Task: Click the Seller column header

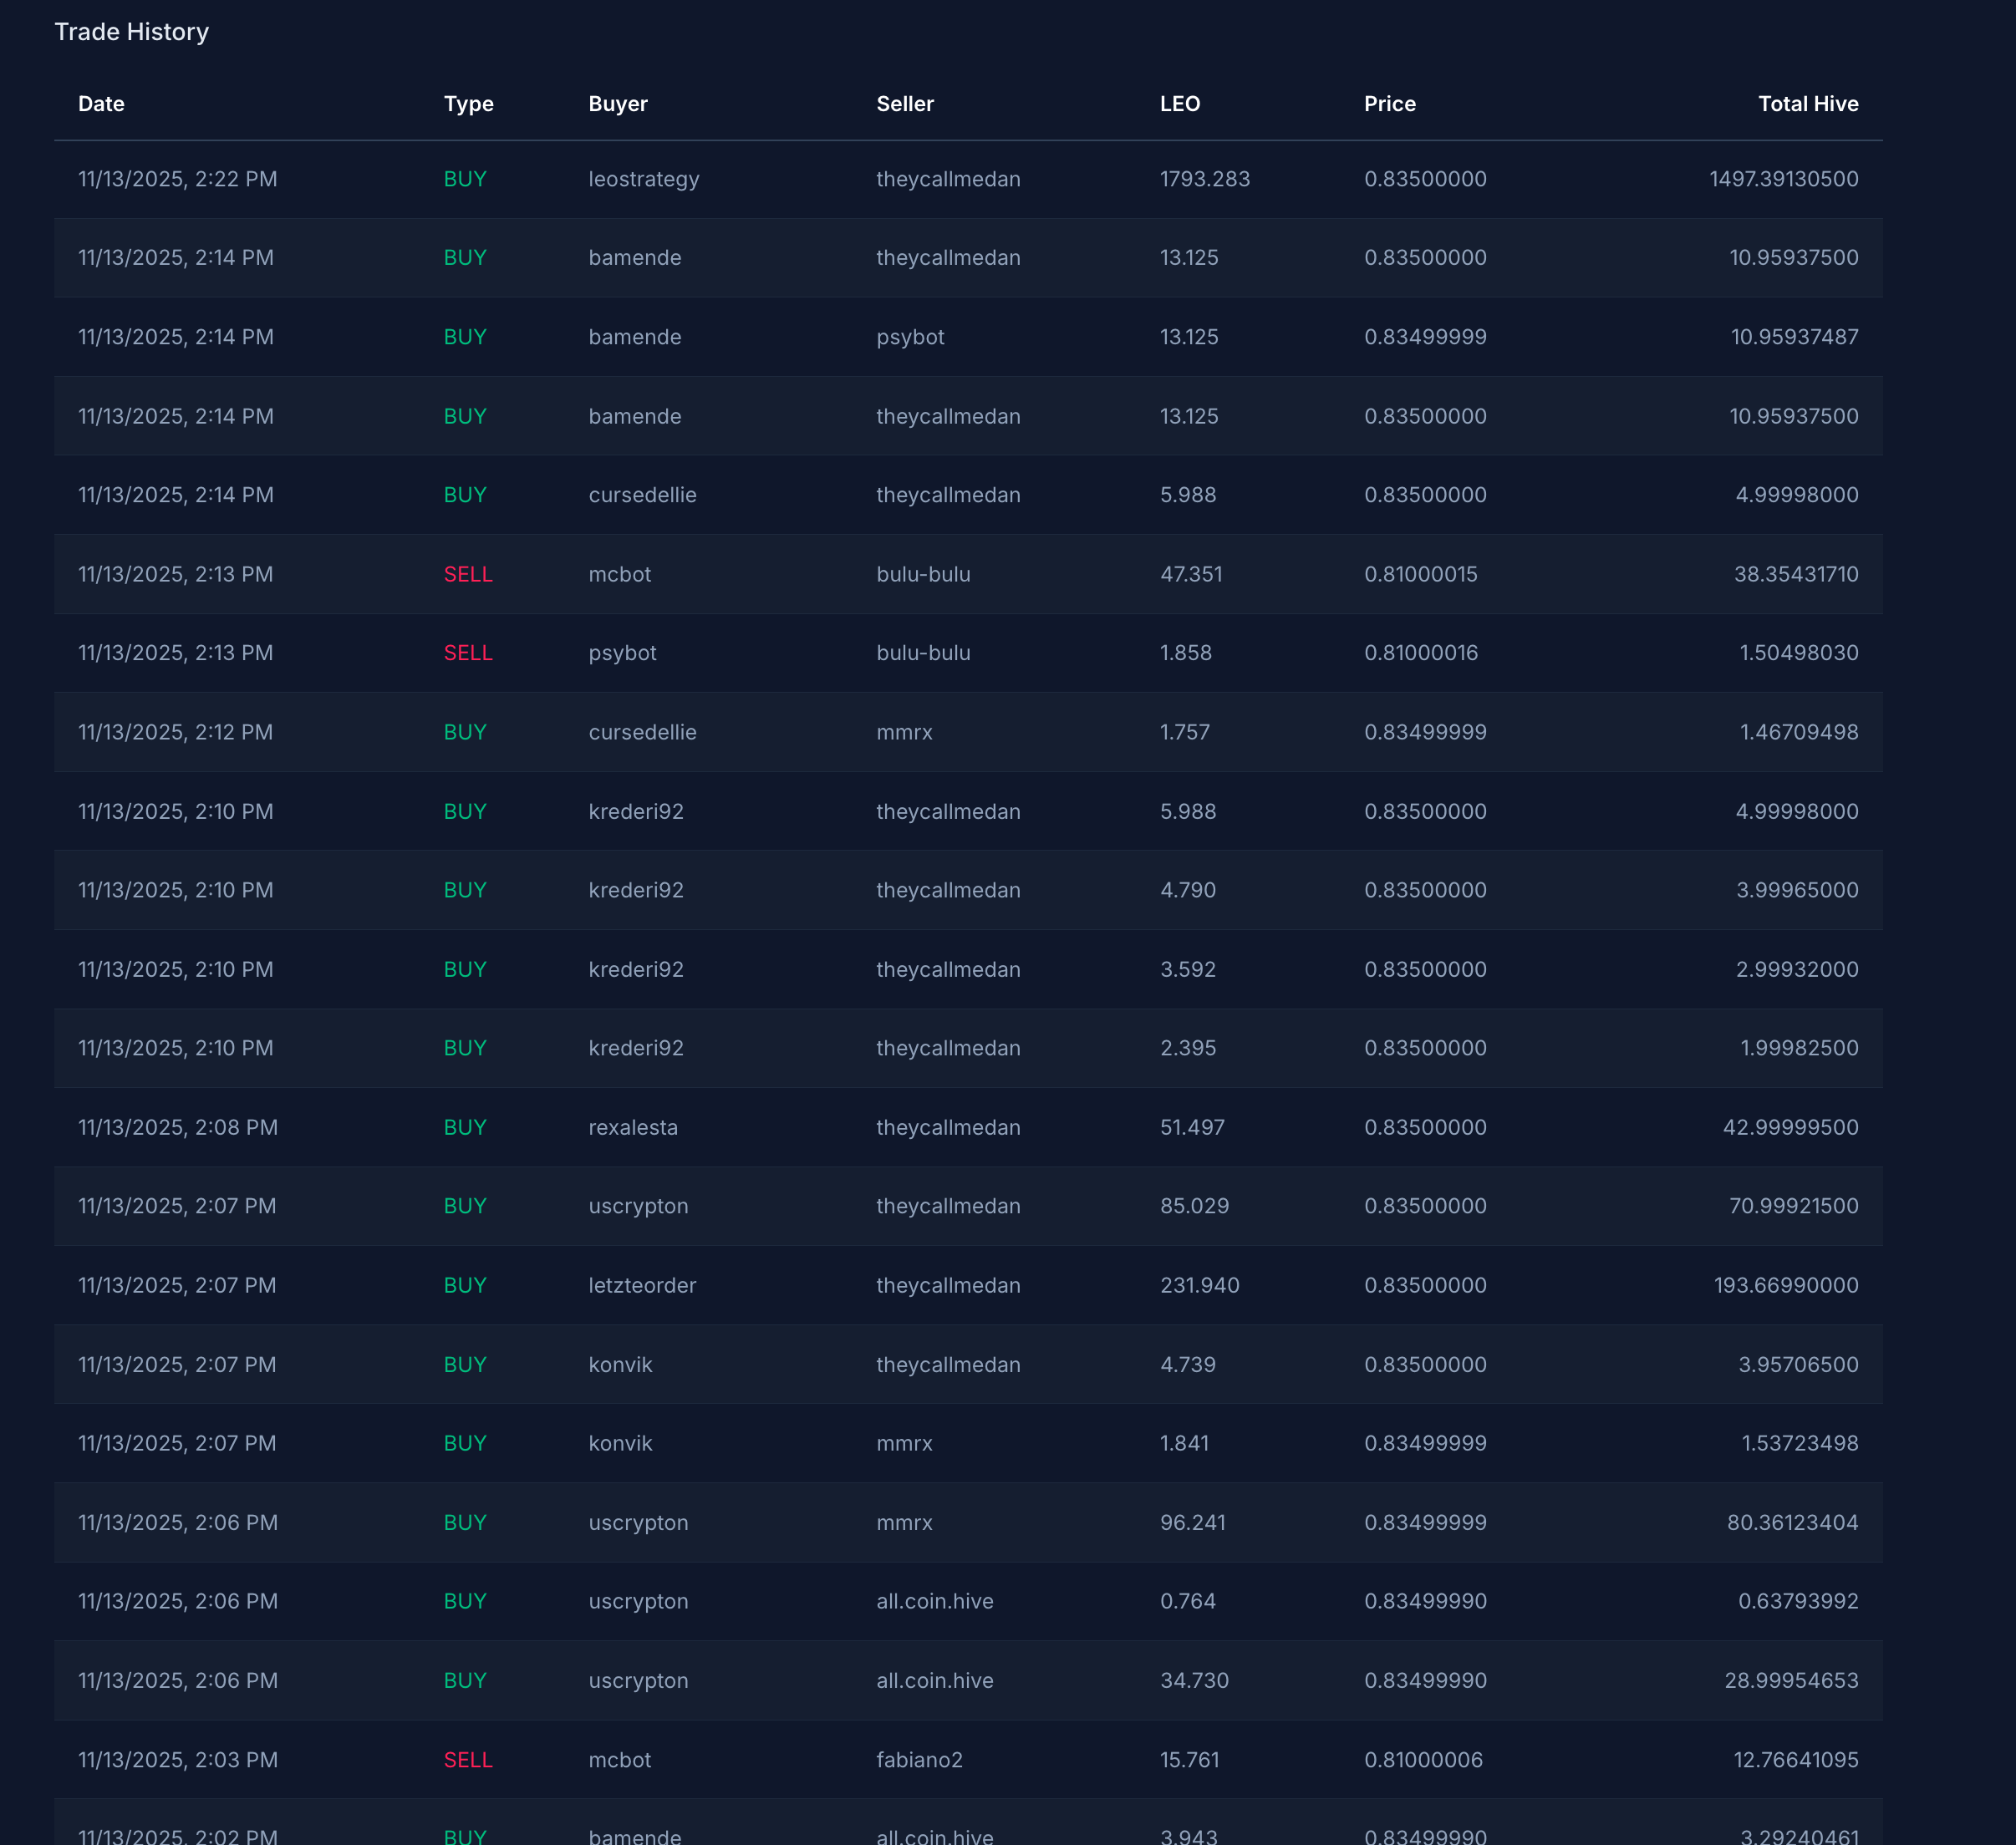Action: click(904, 104)
